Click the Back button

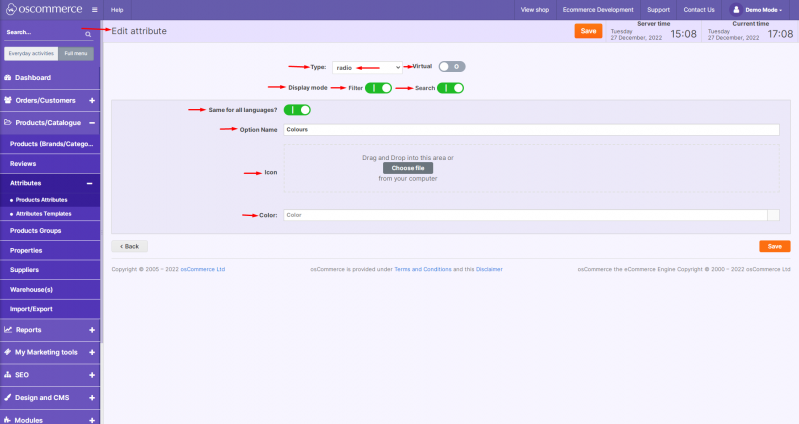coord(128,246)
